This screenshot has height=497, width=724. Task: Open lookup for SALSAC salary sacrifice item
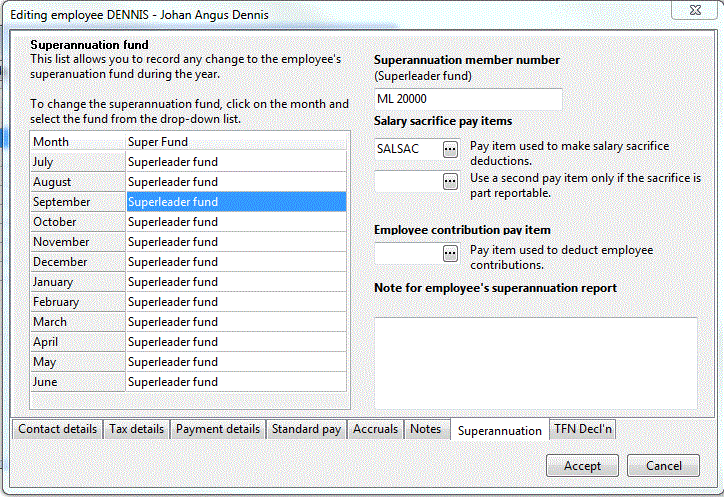[450, 149]
